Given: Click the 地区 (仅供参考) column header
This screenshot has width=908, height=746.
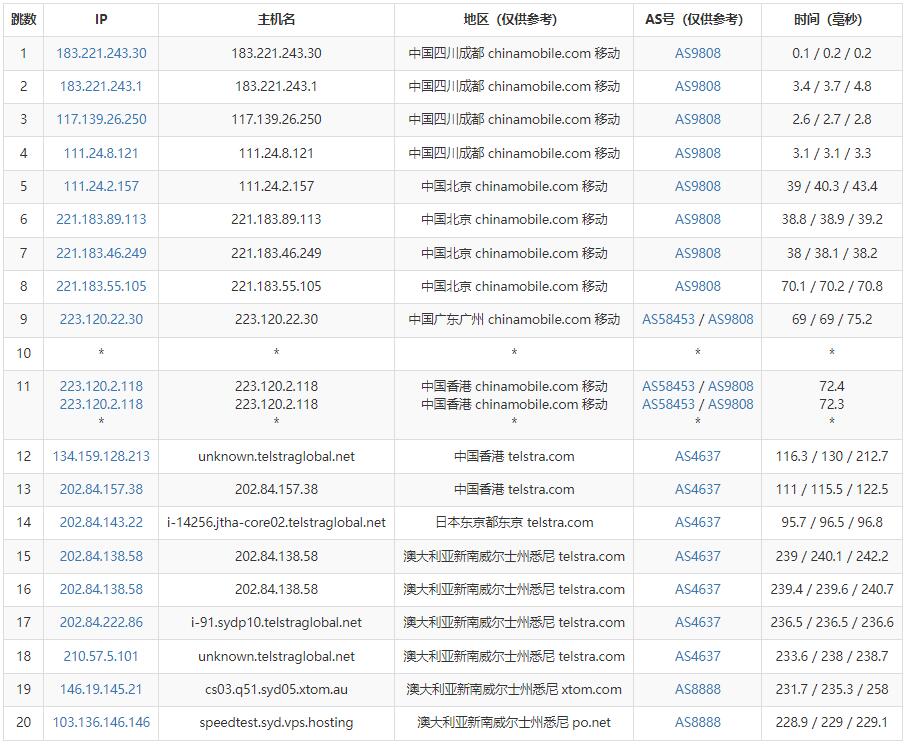Looking at the screenshot, I should click(x=514, y=20).
